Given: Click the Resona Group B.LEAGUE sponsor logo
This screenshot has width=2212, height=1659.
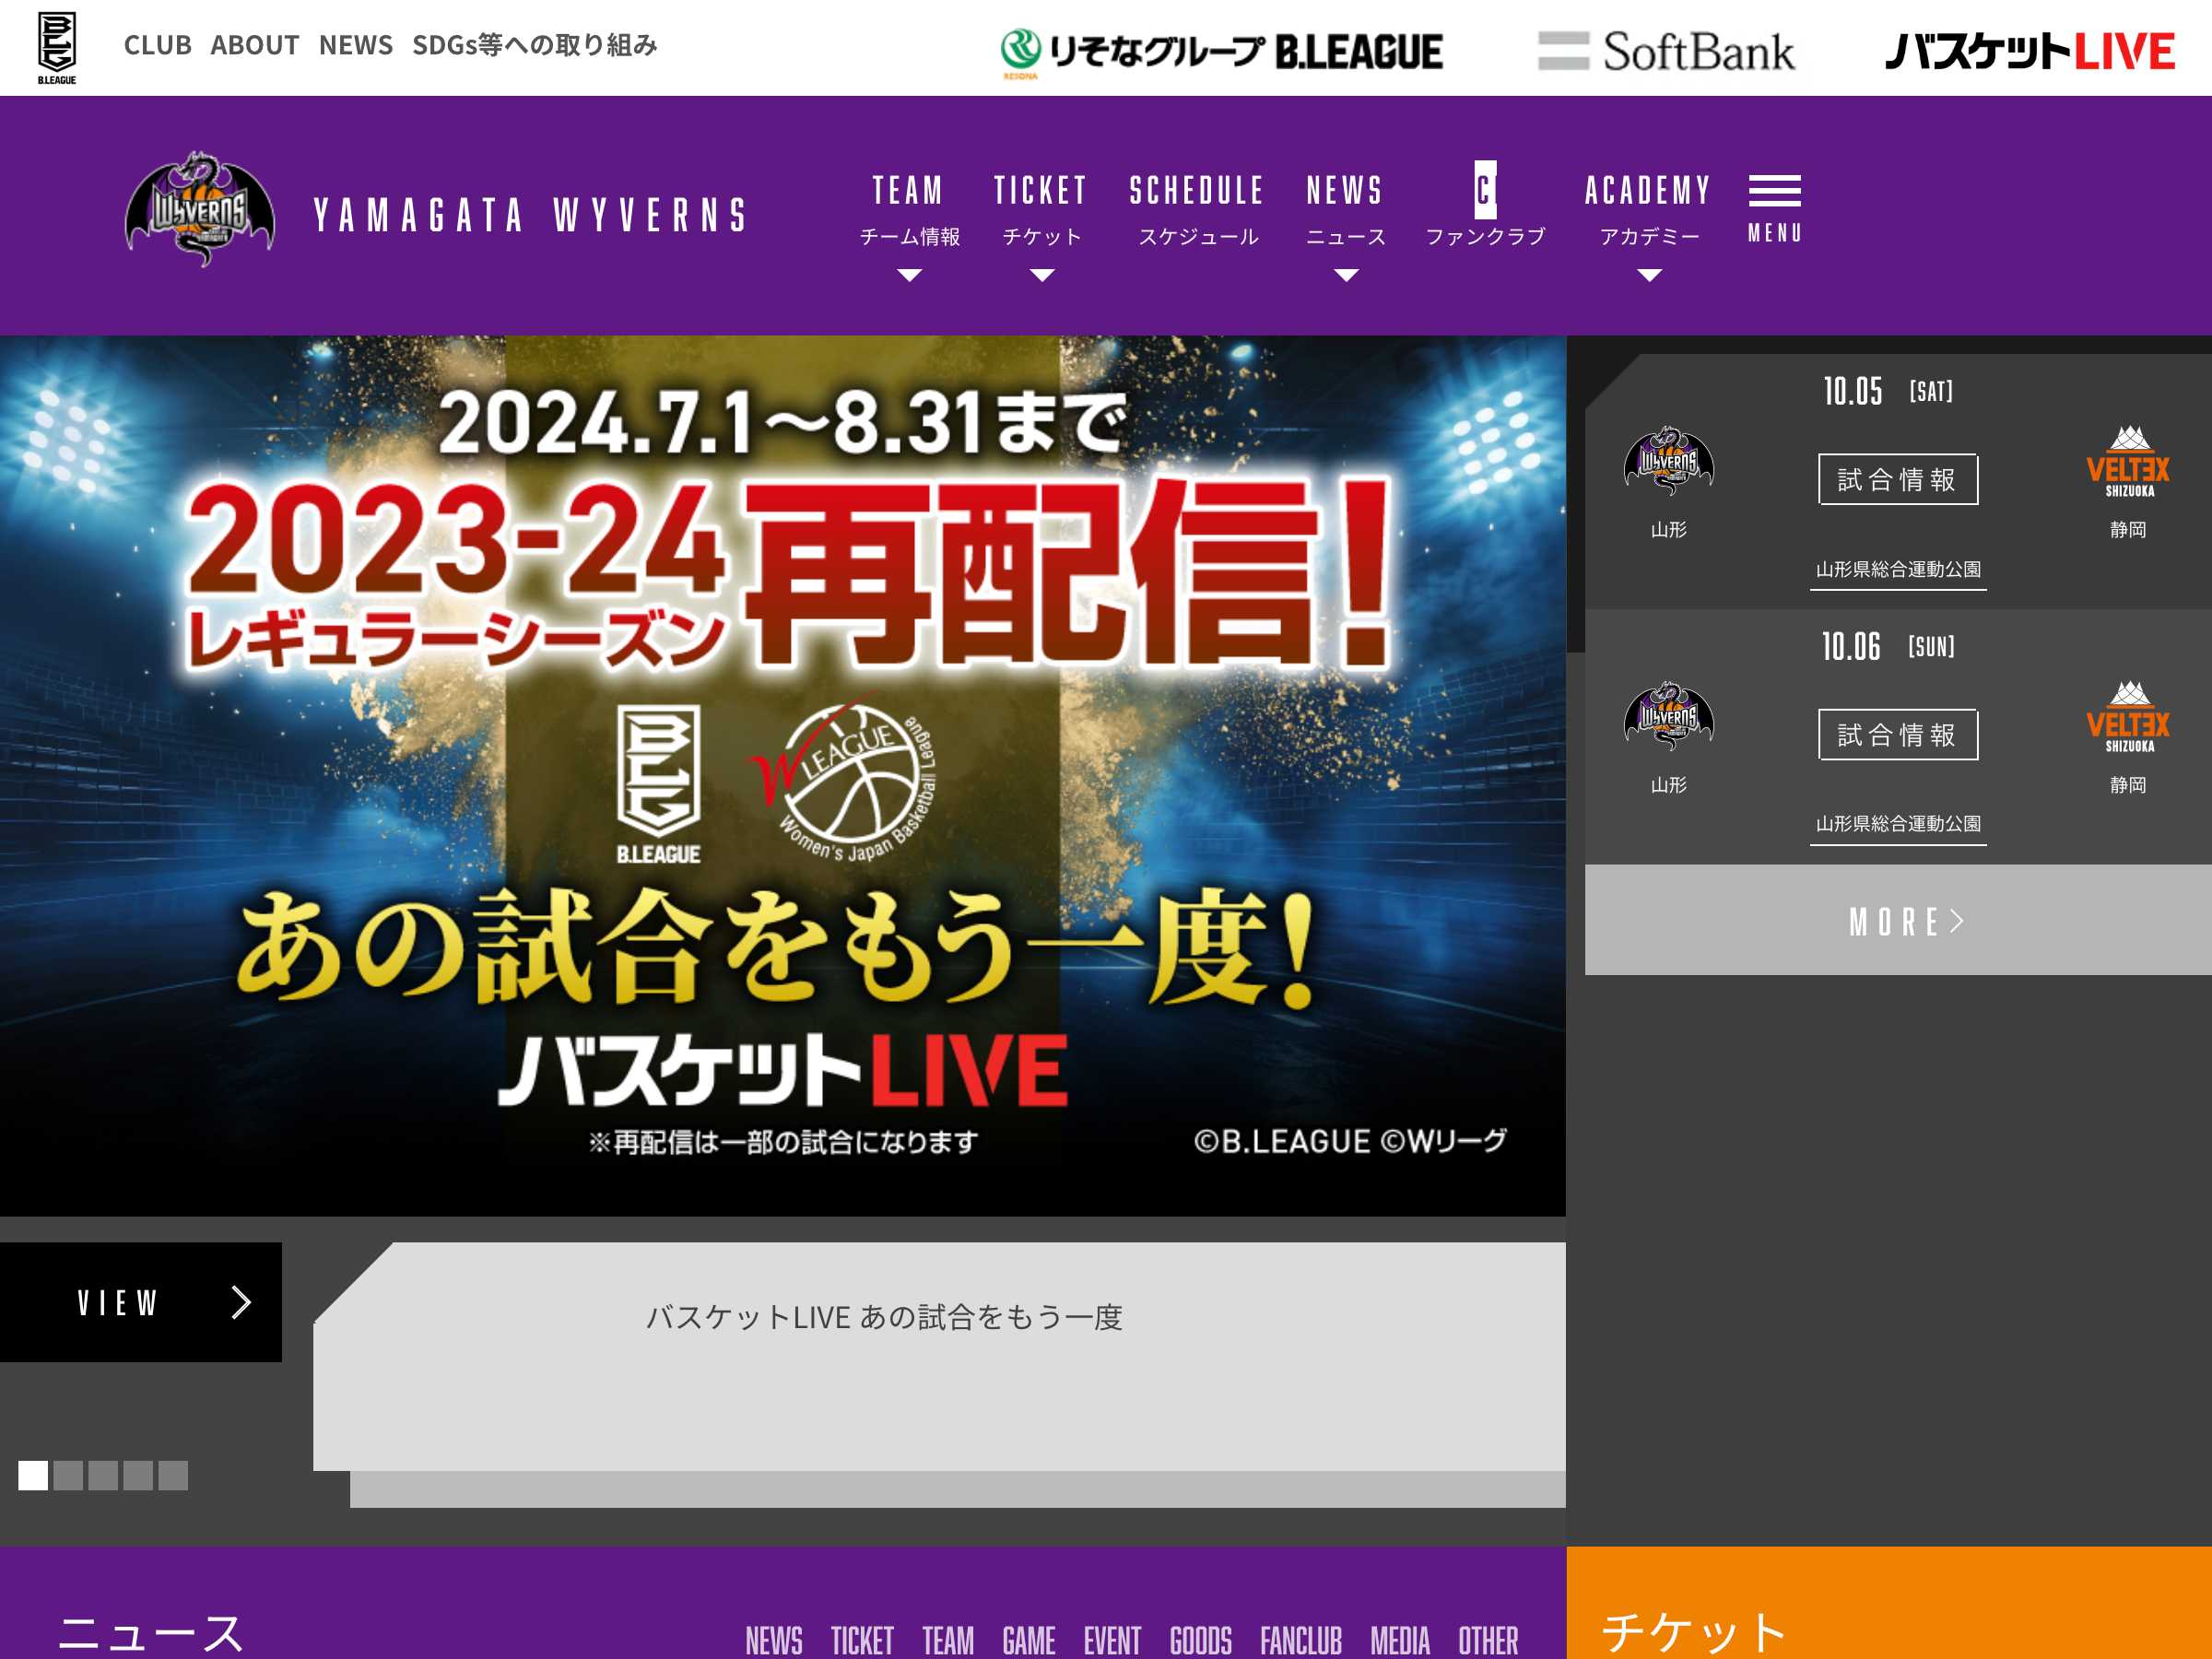Looking at the screenshot, I should point(1222,52).
